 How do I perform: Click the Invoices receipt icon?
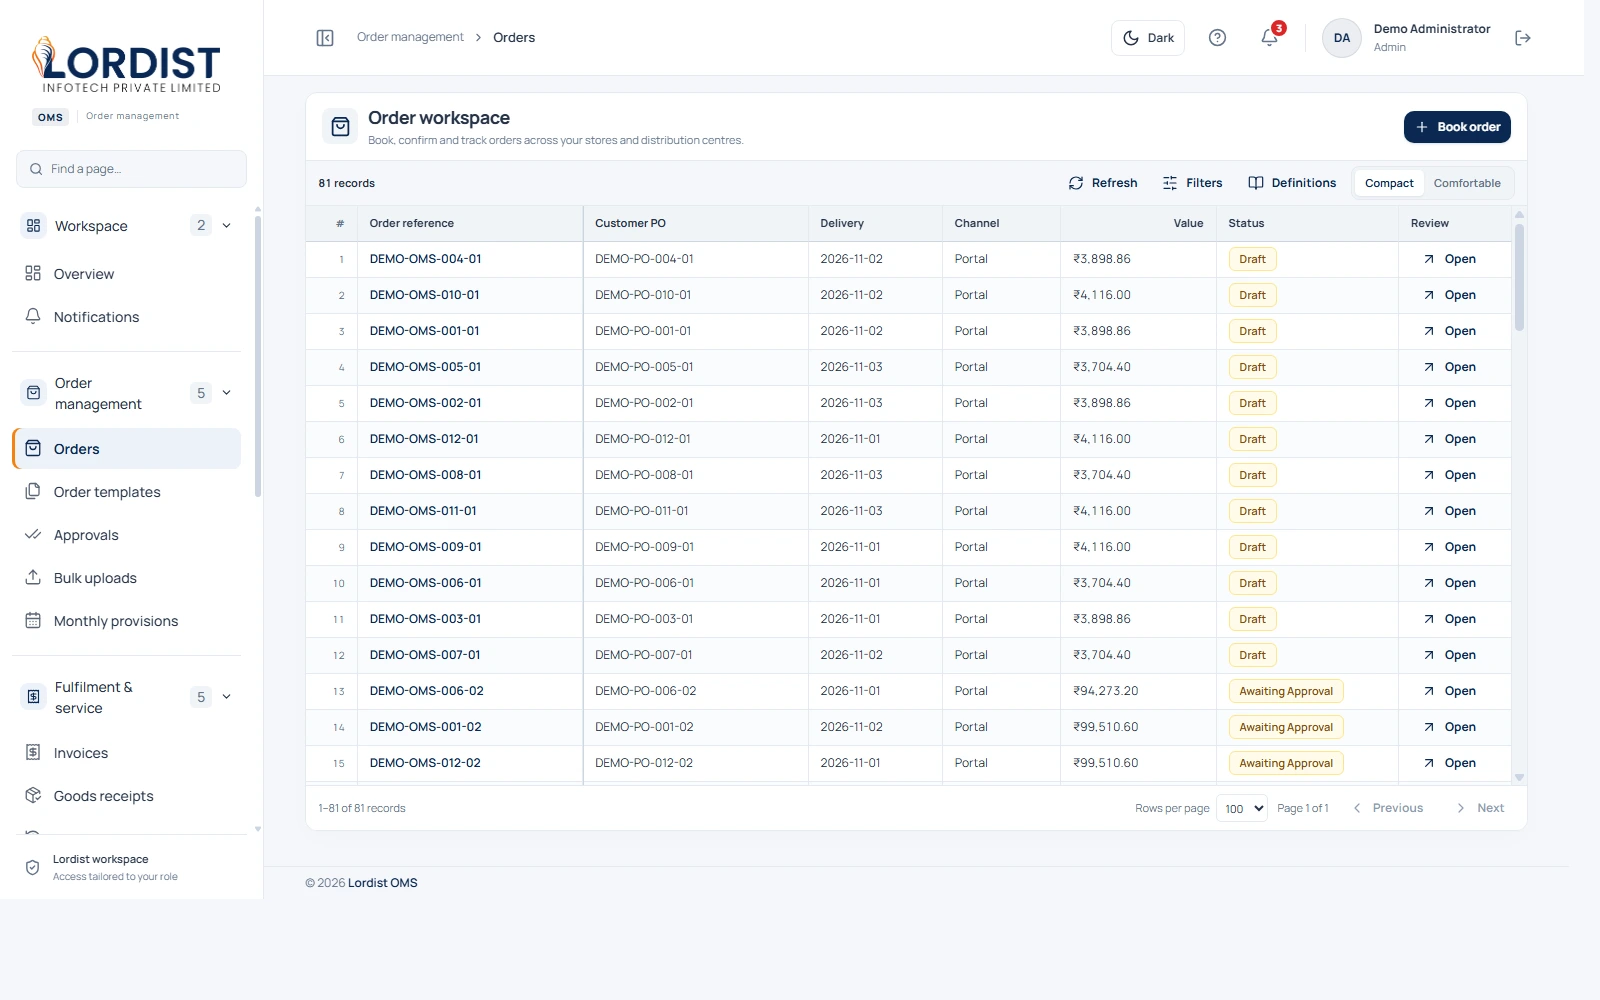point(33,752)
